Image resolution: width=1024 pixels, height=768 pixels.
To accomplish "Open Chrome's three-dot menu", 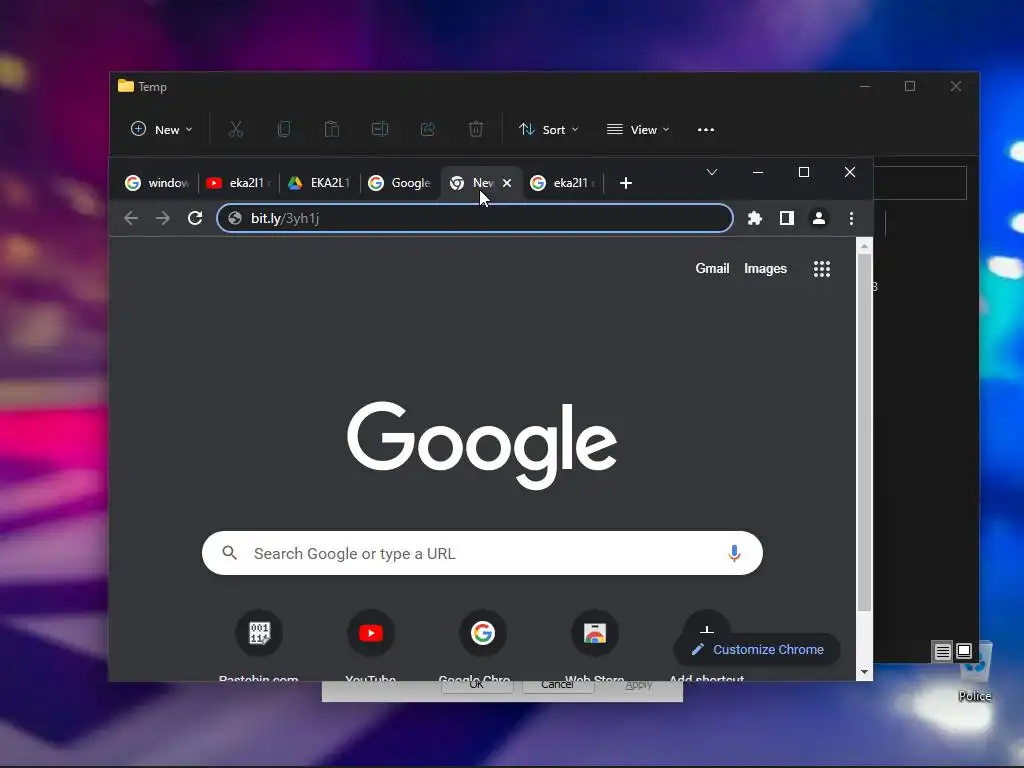I will pyautogui.click(x=851, y=218).
